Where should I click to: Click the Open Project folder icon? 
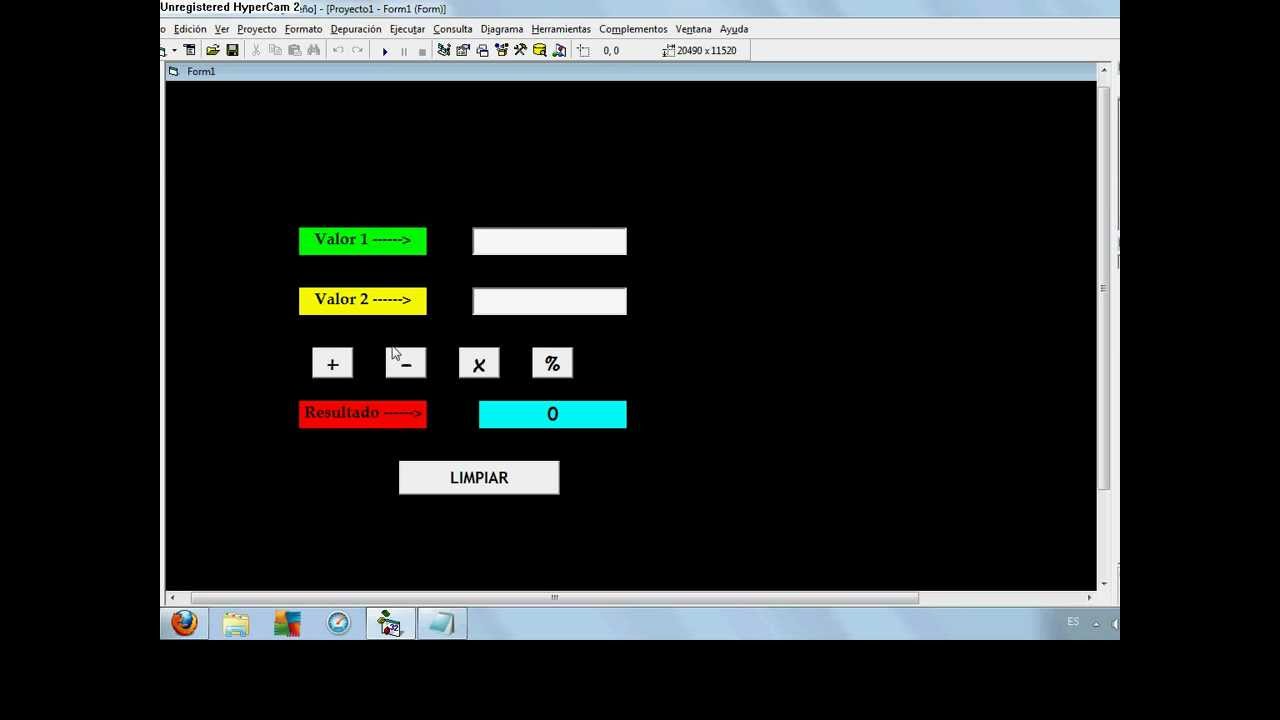point(213,50)
